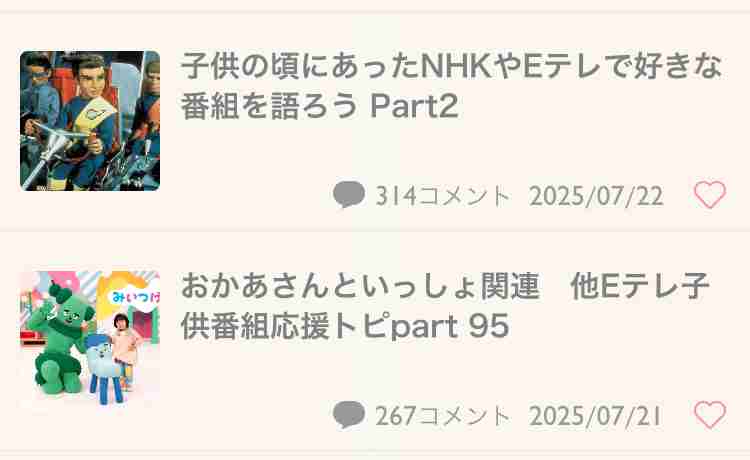Open topic おかあさんといっしょ関連 part 95
The image size is (750, 460).
coord(445,306)
